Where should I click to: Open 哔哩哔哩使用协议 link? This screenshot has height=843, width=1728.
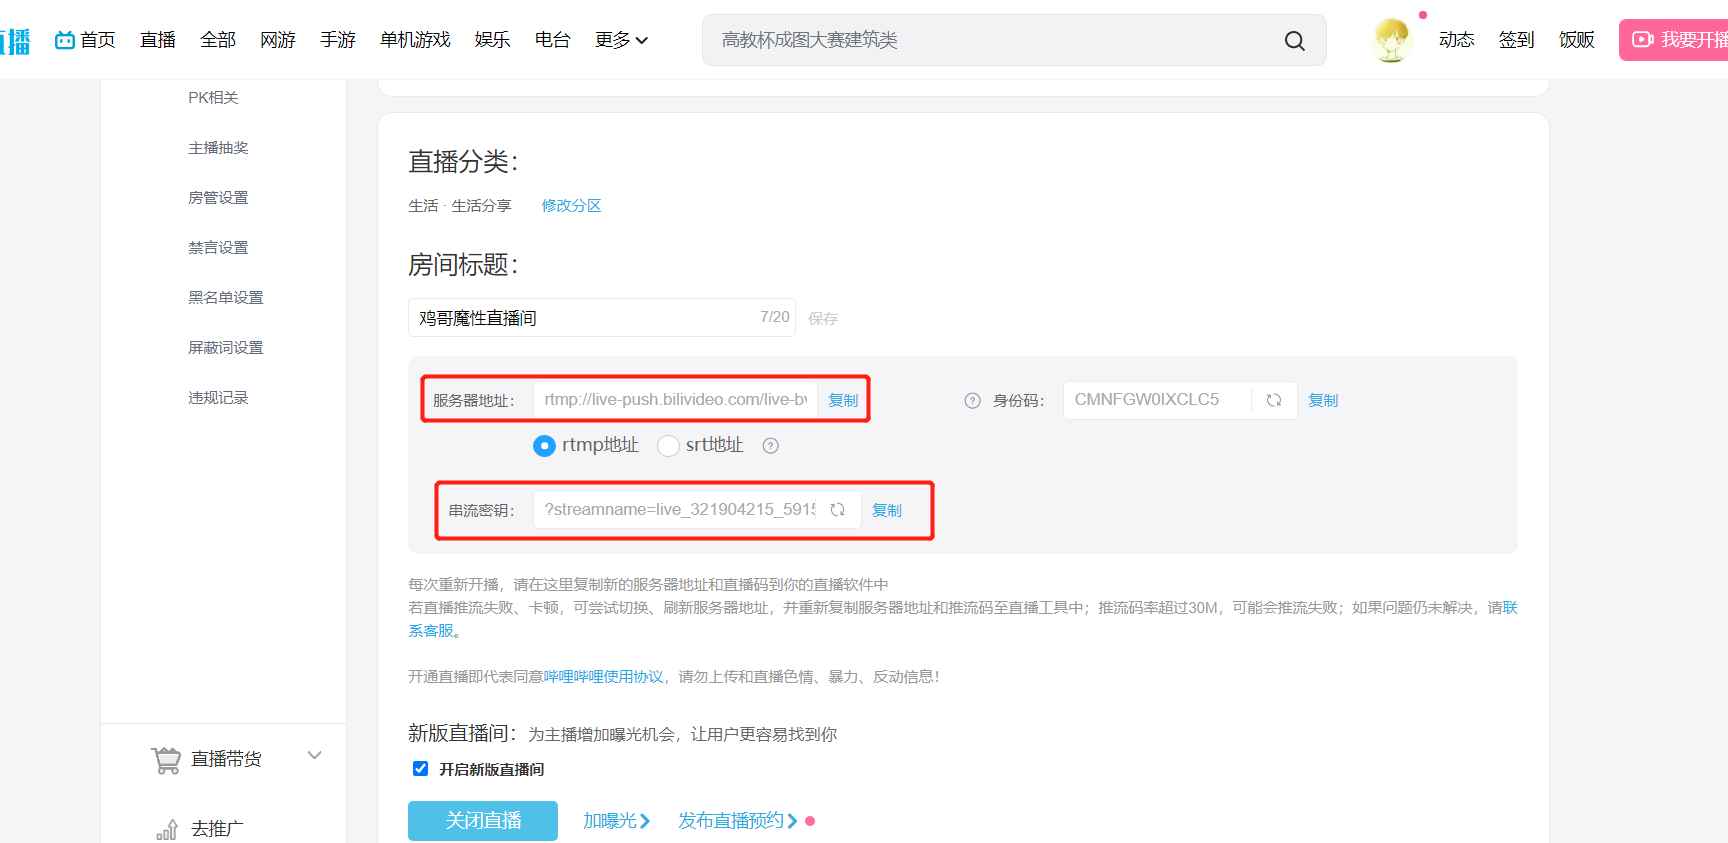[603, 677]
